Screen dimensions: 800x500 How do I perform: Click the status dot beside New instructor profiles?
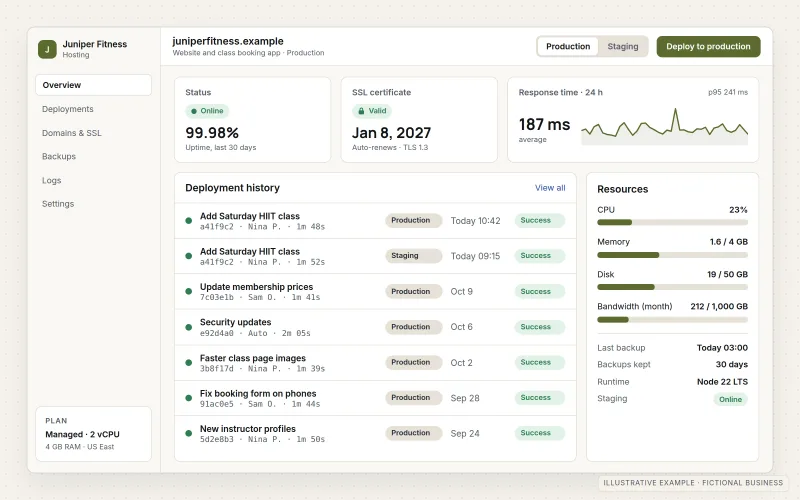pyautogui.click(x=189, y=433)
